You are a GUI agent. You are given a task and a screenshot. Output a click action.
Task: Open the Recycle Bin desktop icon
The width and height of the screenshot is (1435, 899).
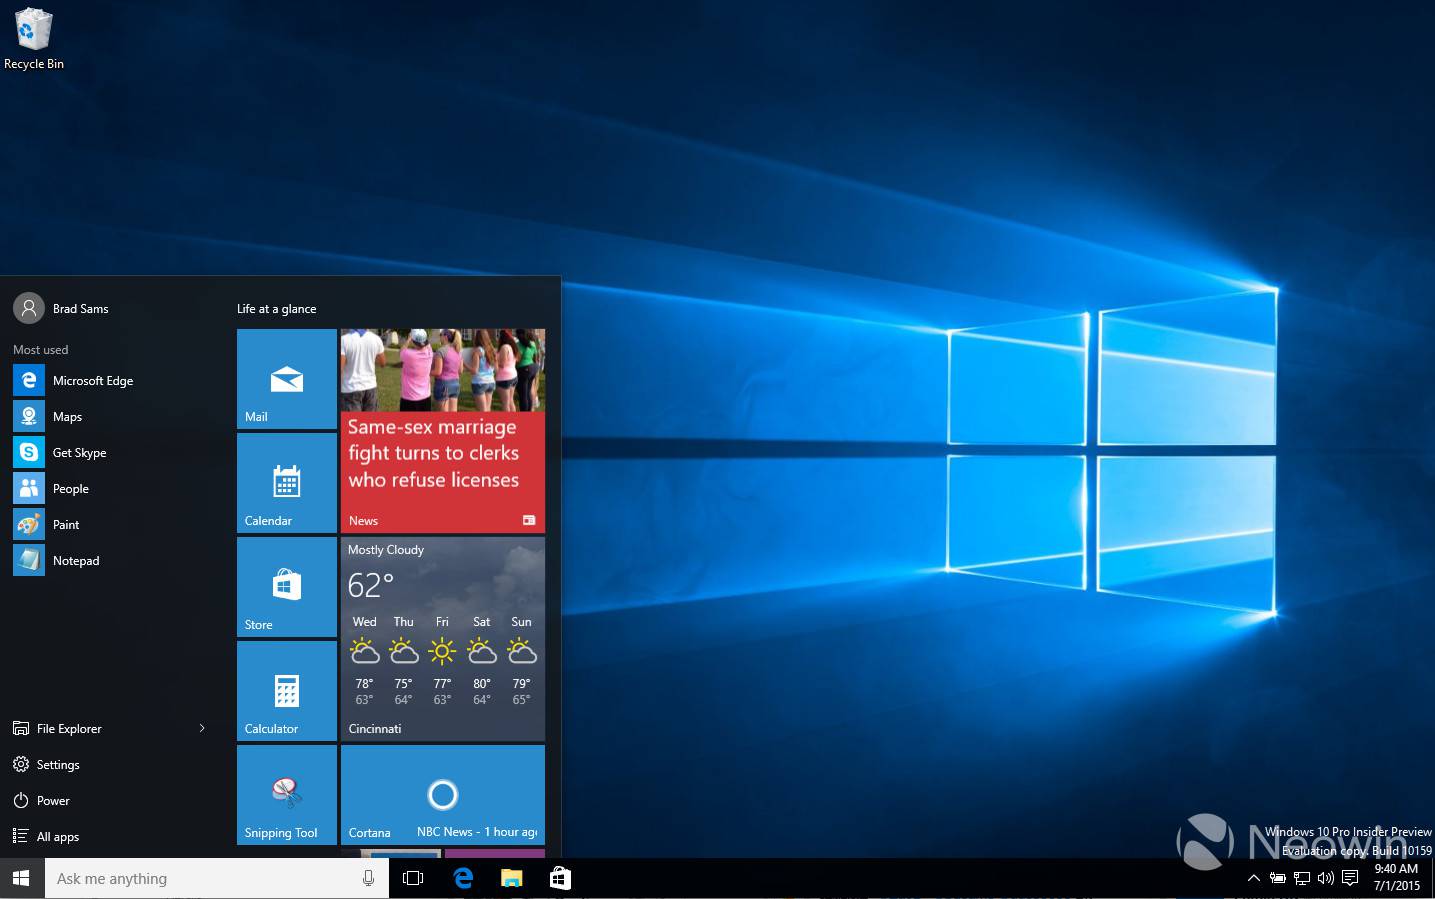[33, 40]
